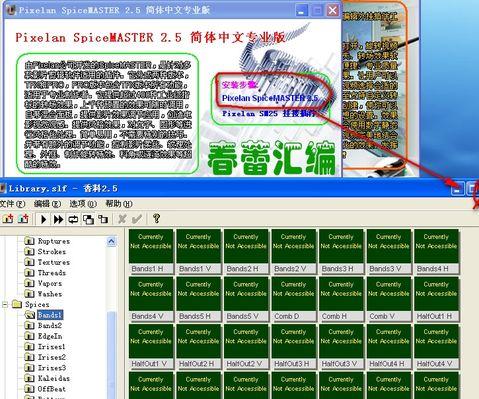The width and height of the screenshot is (479, 399).
Task: Click the Pixelan SM25 patch link
Action: pos(269,114)
